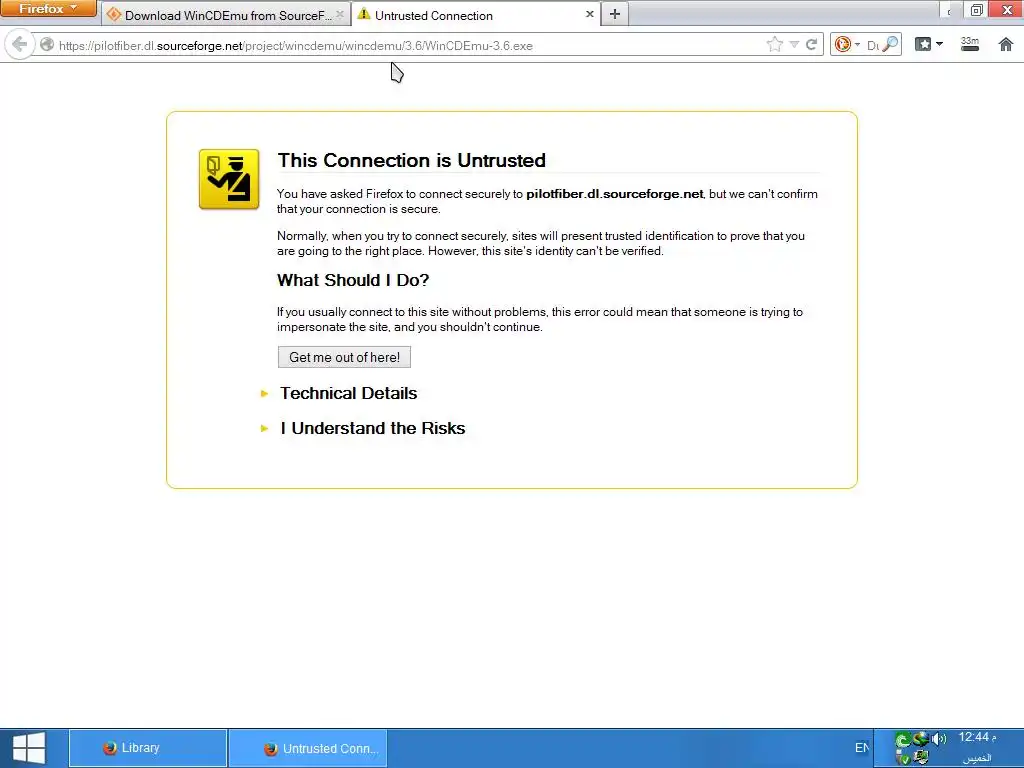Switch to Download WinCDEmu from SourceForge tab
Viewport: 1024px width, 768px height.
pos(225,15)
